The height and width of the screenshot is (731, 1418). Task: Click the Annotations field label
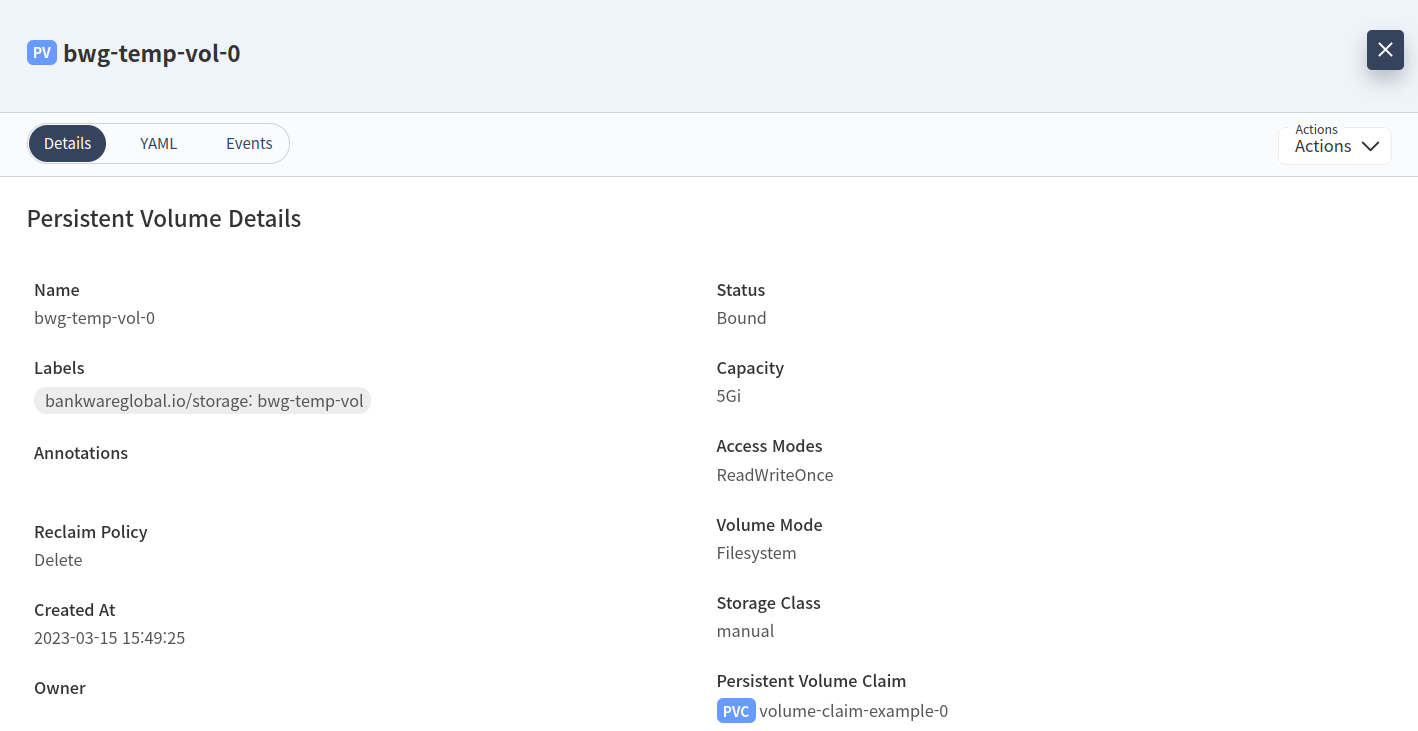point(81,453)
